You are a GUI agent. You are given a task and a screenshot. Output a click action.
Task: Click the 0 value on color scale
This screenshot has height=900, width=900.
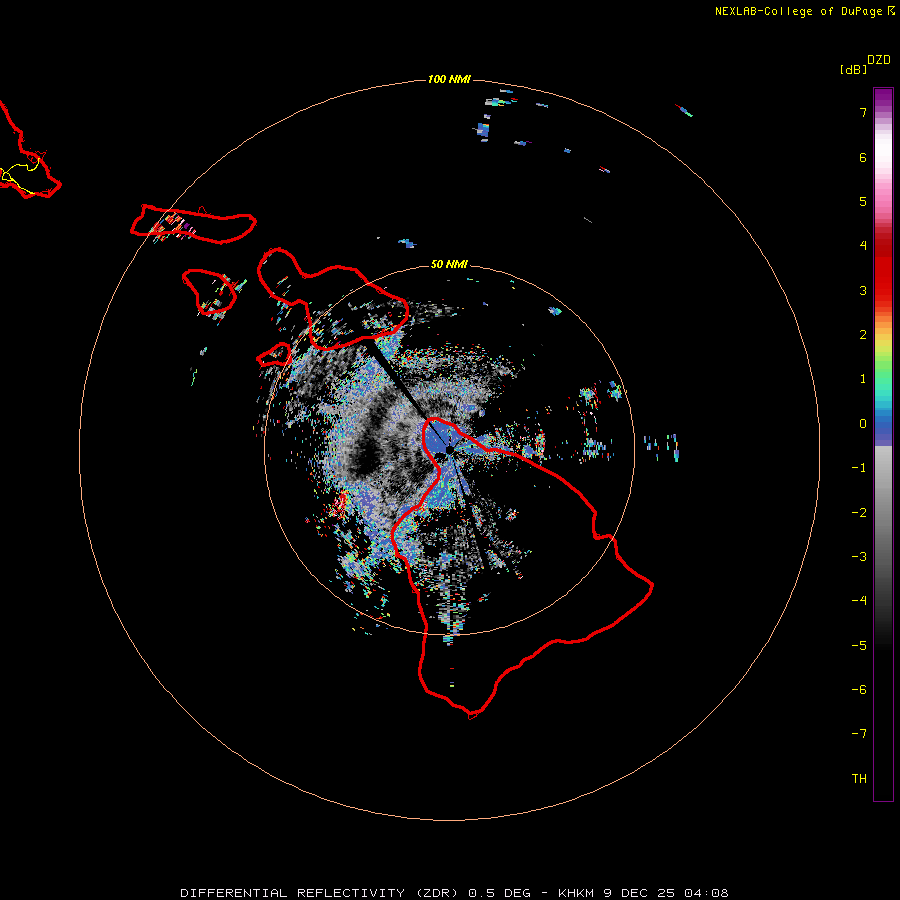pos(863,424)
